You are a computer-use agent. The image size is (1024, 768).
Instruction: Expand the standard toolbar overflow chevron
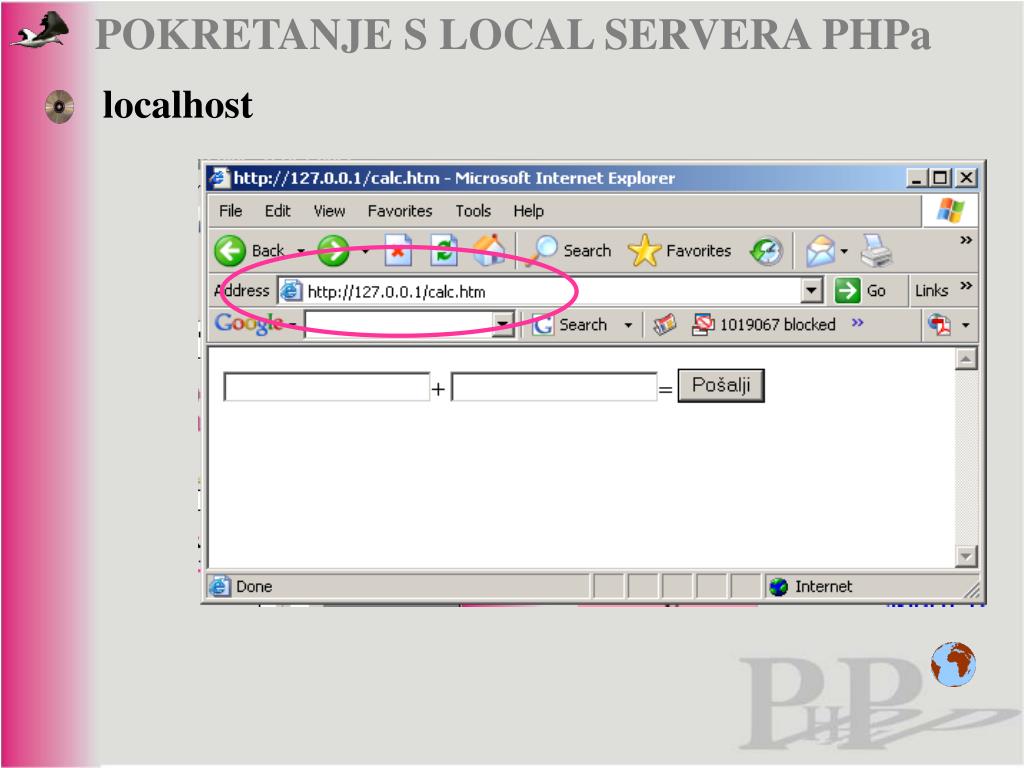966,240
